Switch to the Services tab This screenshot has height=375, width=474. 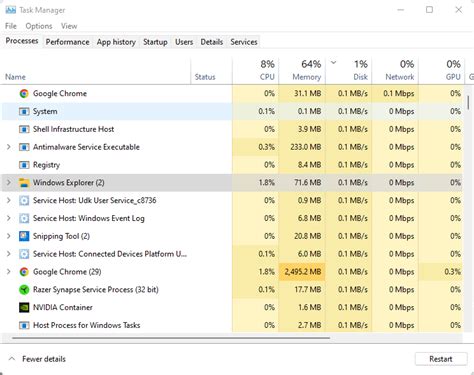[244, 42]
